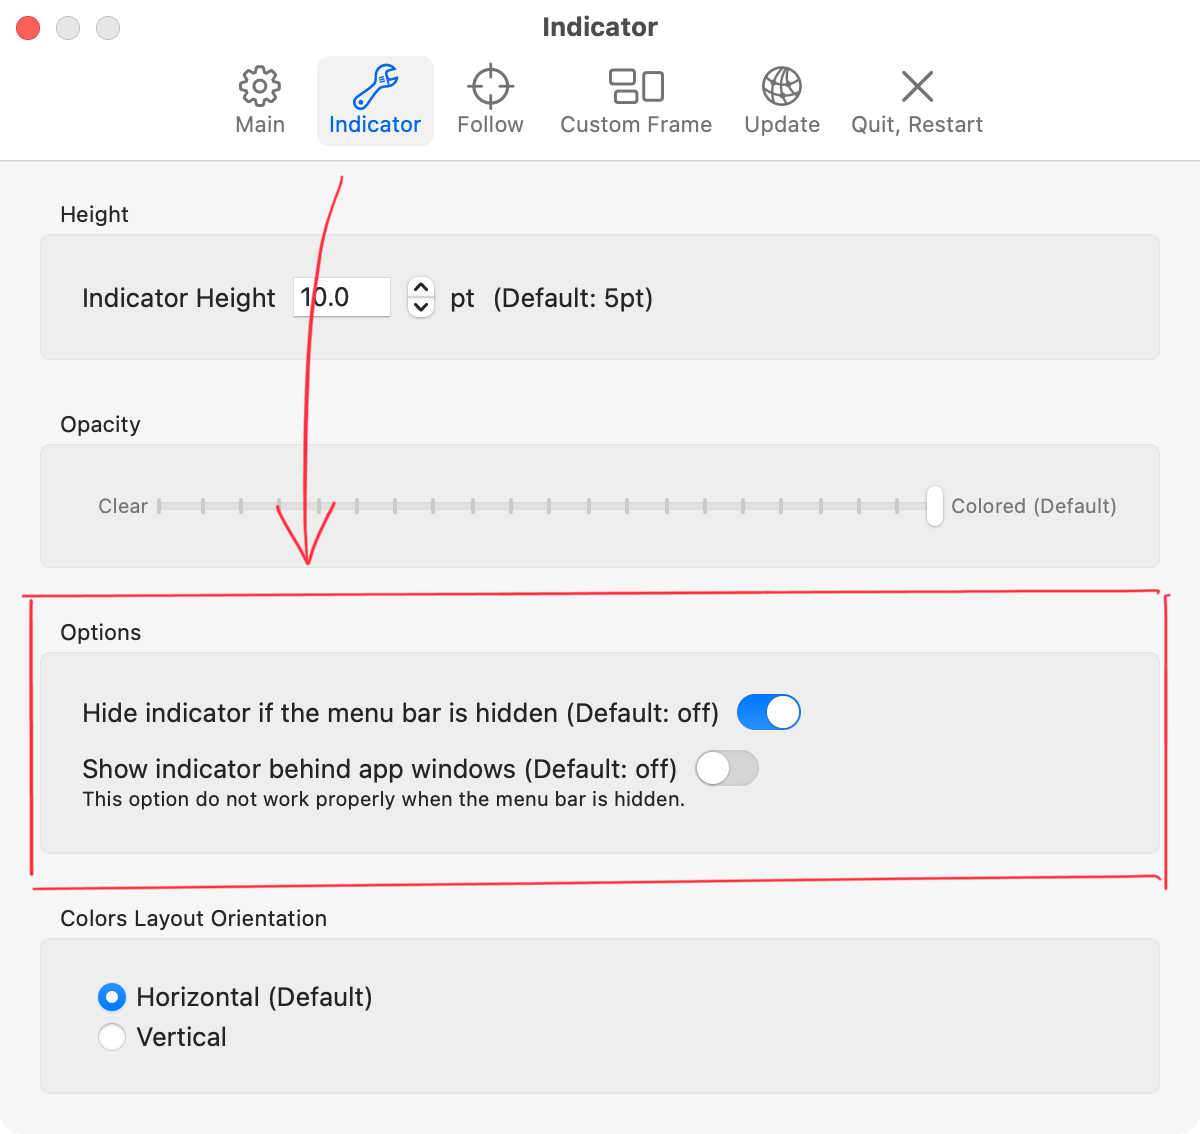Image resolution: width=1200 pixels, height=1134 pixels.
Task: Disable hide indicator when menu bar hidden
Action: tap(768, 712)
